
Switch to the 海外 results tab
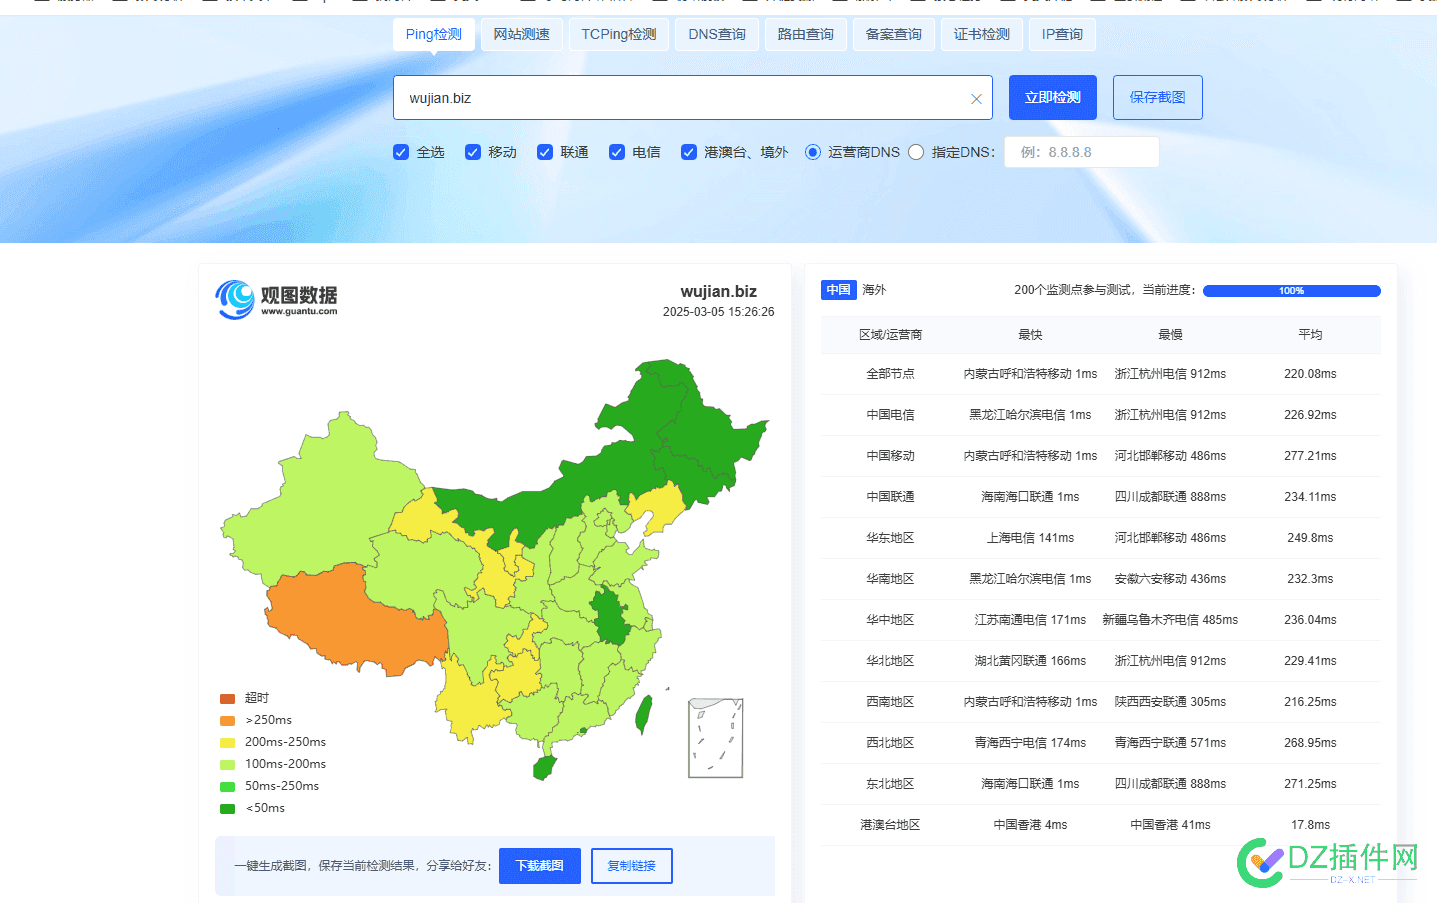[874, 289]
